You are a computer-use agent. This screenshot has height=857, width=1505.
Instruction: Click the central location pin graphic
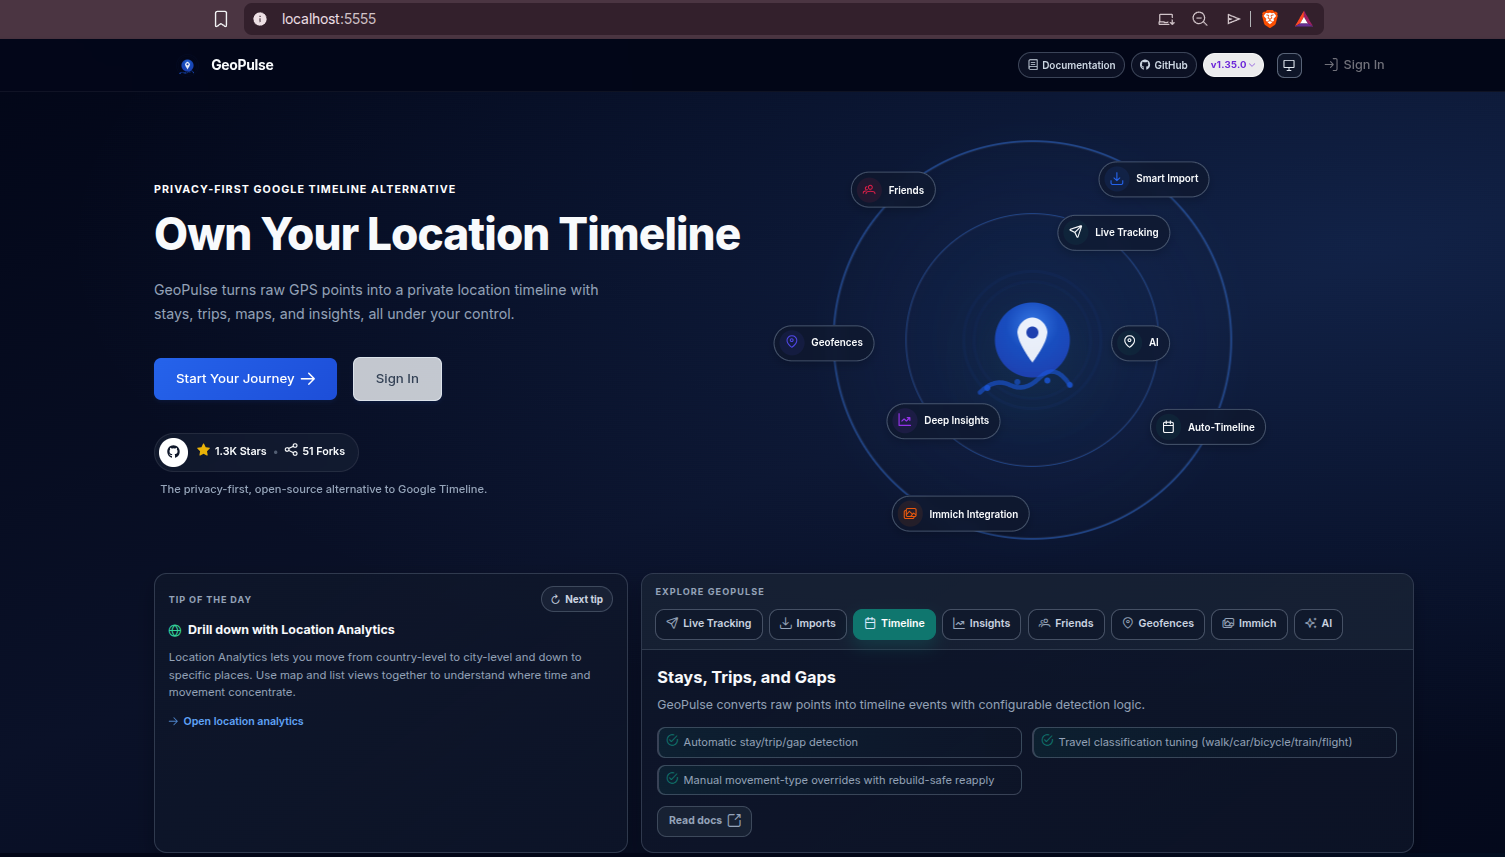(1032, 340)
